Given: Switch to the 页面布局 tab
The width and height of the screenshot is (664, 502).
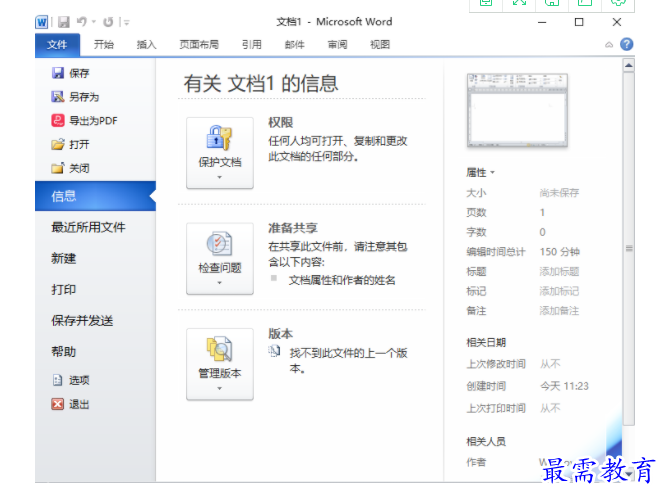Looking at the screenshot, I should pos(199,45).
